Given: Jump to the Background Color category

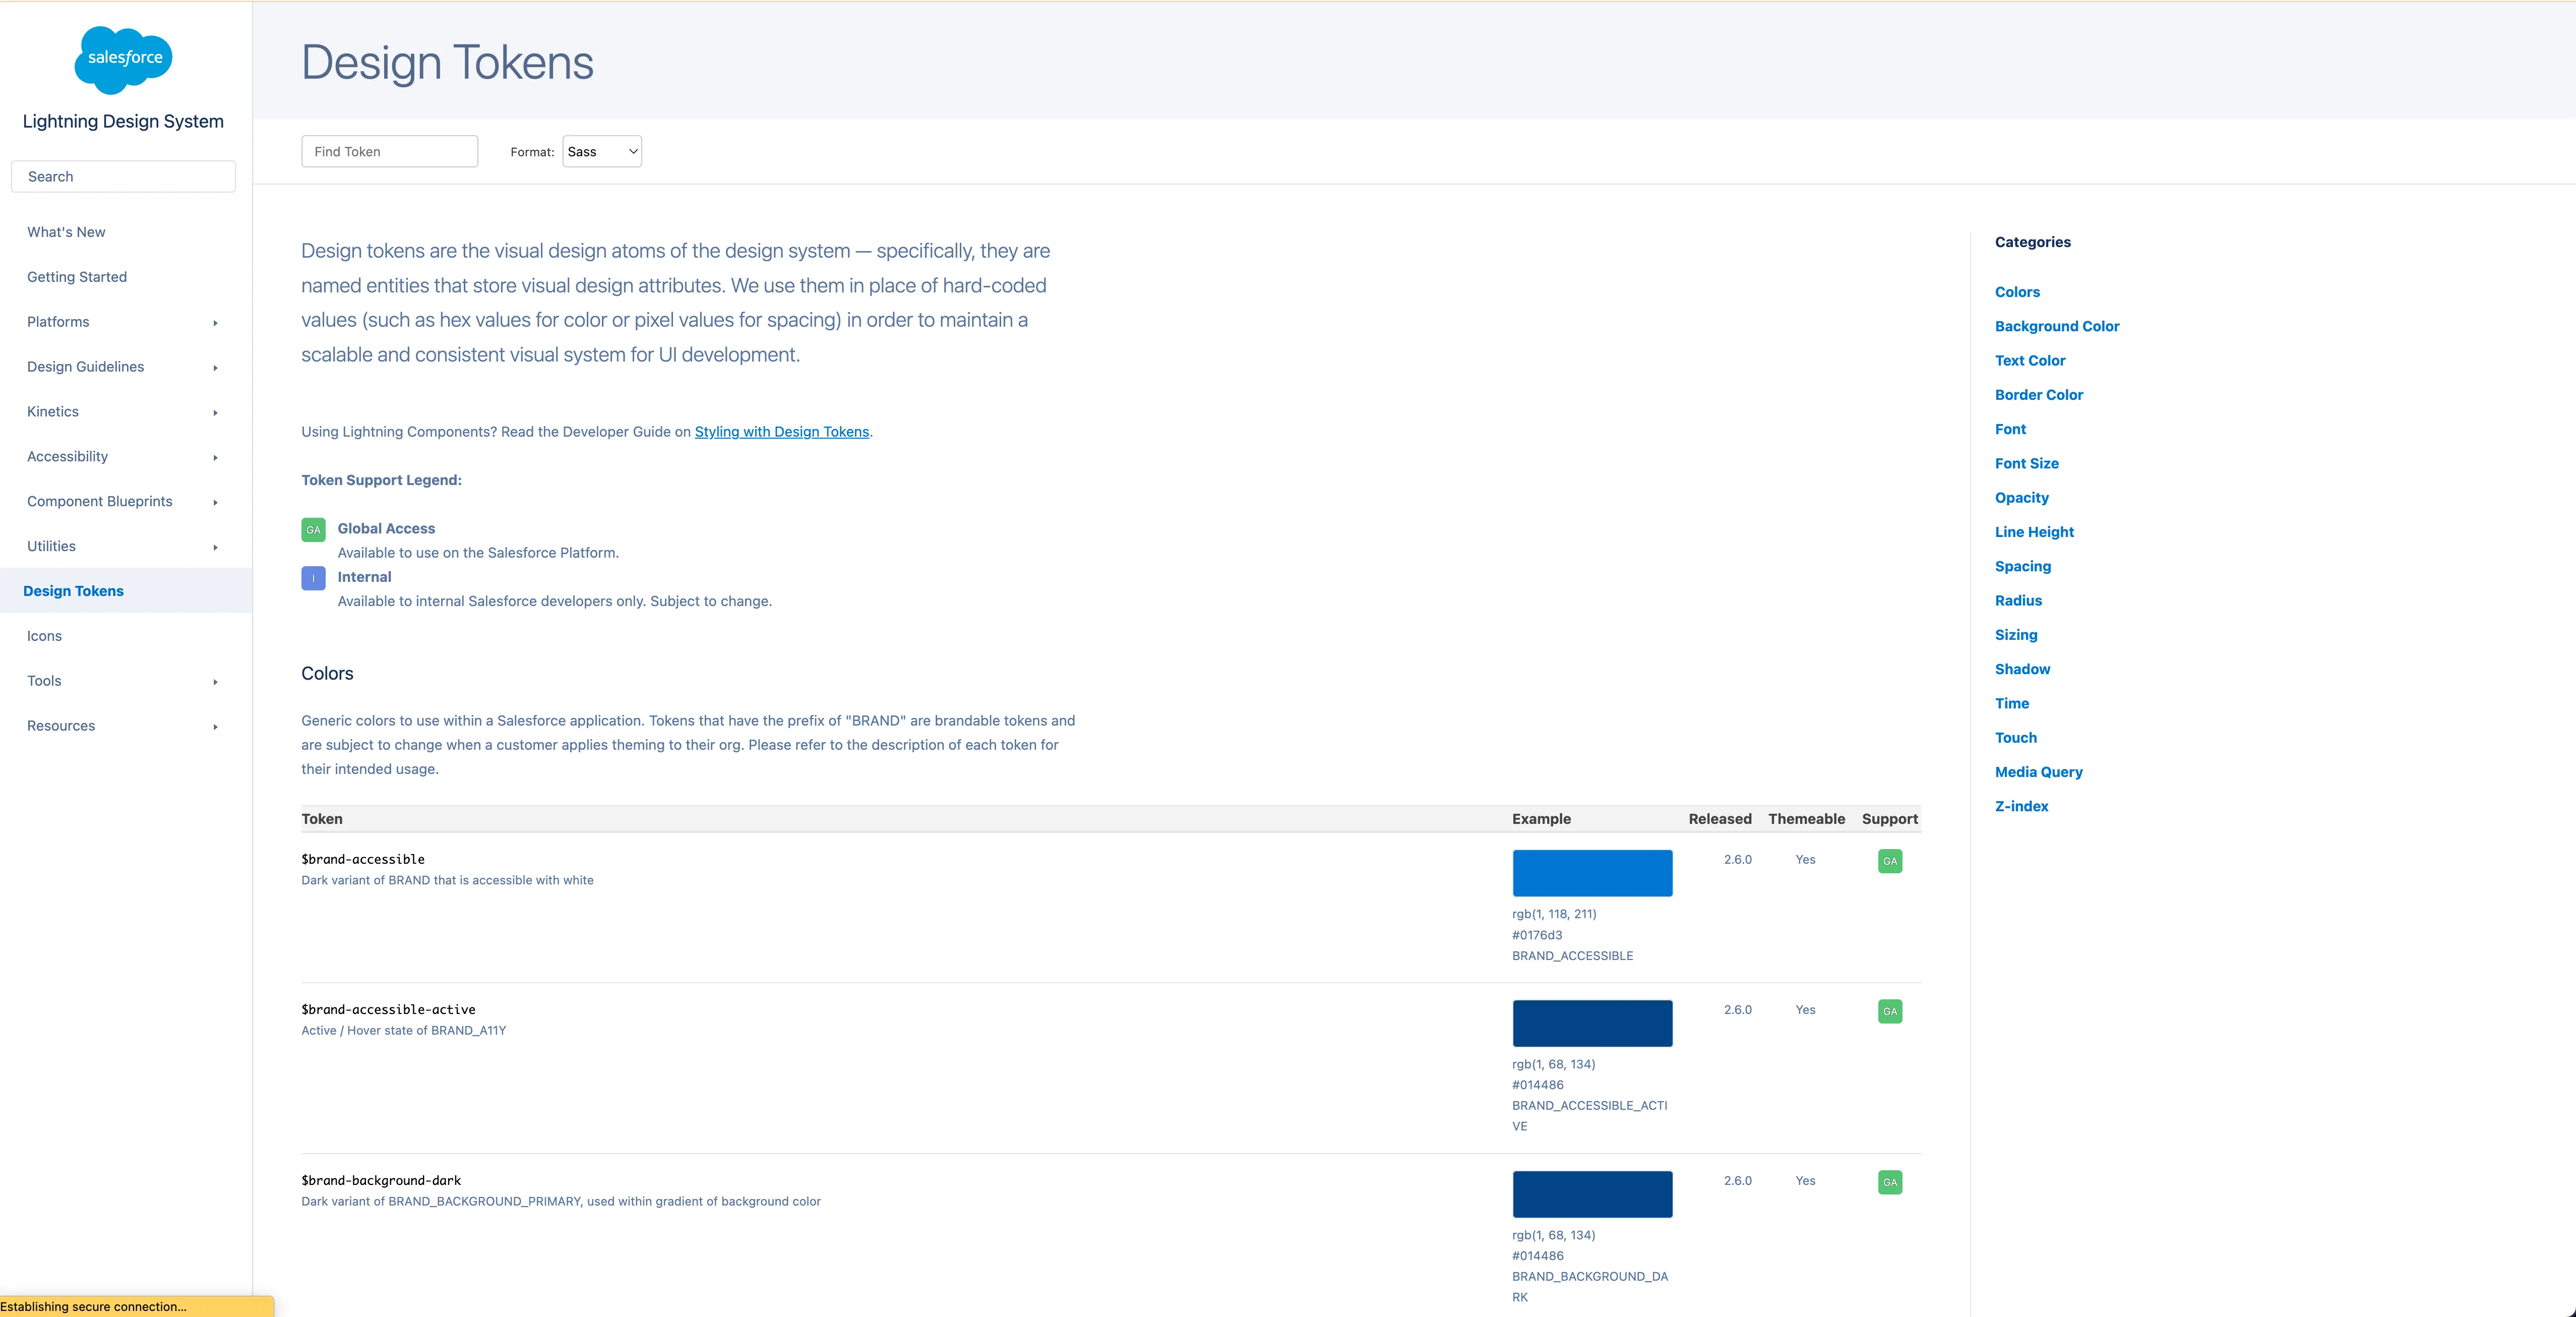Looking at the screenshot, I should (2056, 326).
